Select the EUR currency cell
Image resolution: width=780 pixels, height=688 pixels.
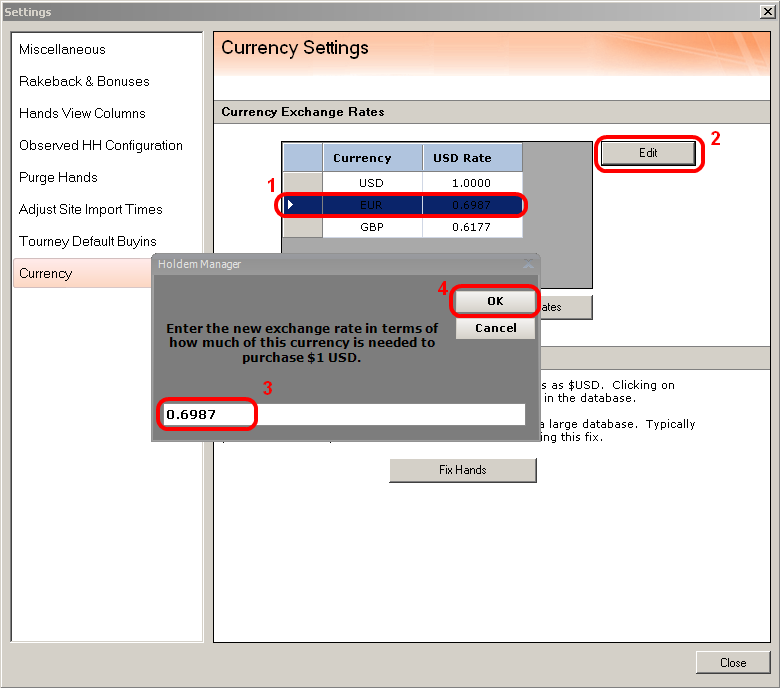coord(372,205)
